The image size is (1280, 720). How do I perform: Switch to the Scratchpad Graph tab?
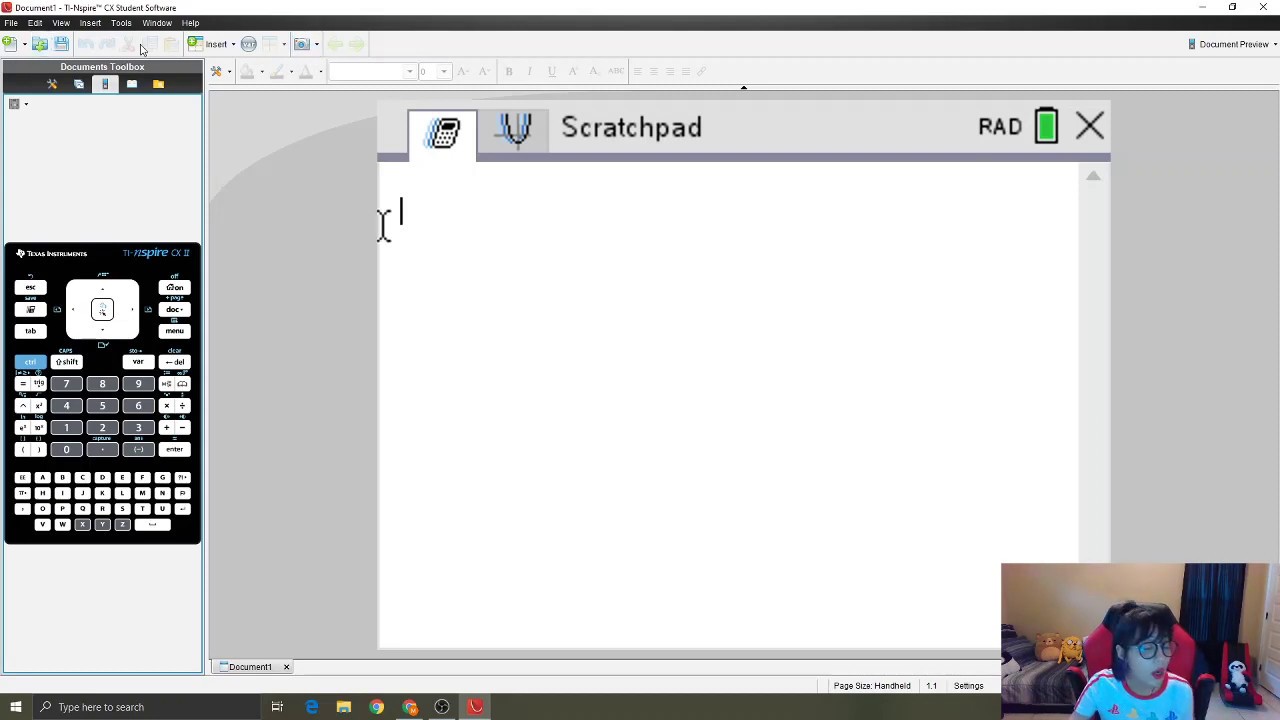(514, 130)
